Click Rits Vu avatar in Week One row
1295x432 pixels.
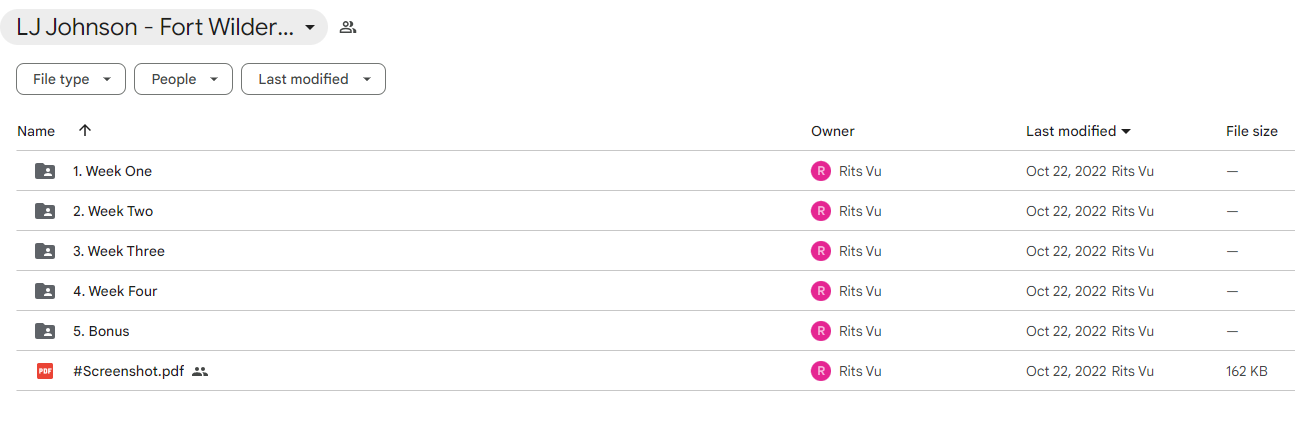click(x=821, y=171)
